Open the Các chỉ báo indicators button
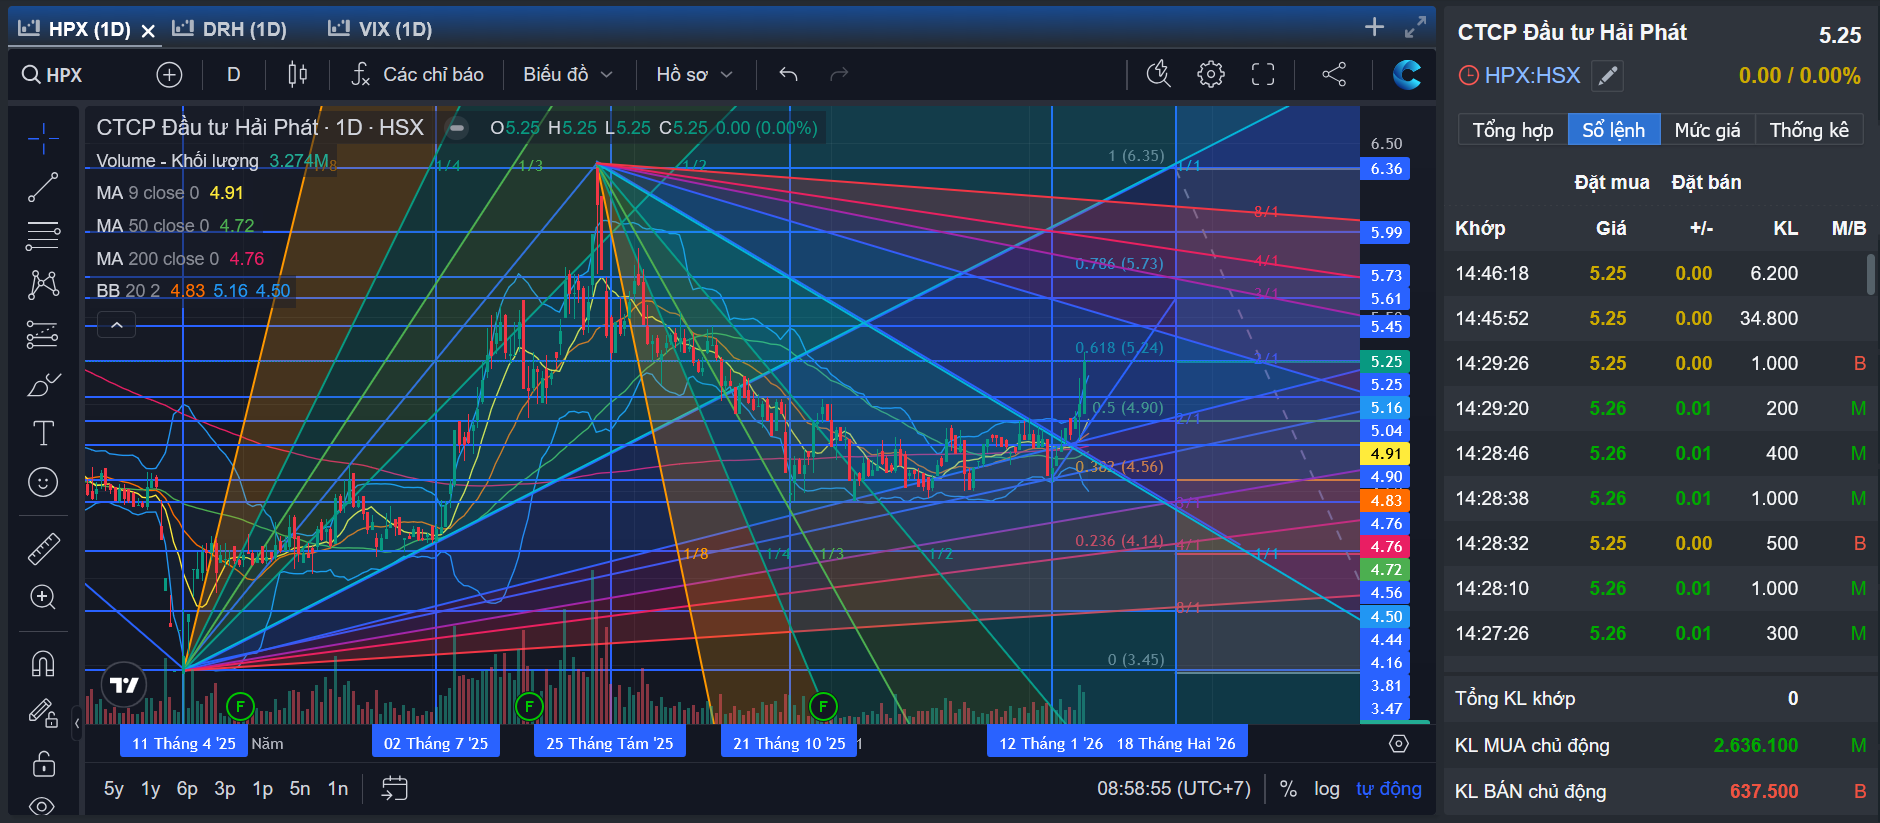Image resolution: width=1880 pixels, height=823 pixels. pyautogui.click(x=418, y=75)
